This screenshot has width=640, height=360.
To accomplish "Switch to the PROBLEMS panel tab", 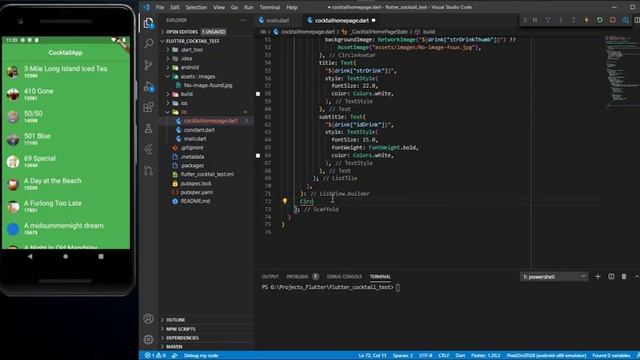I will (x=298, y=277).
